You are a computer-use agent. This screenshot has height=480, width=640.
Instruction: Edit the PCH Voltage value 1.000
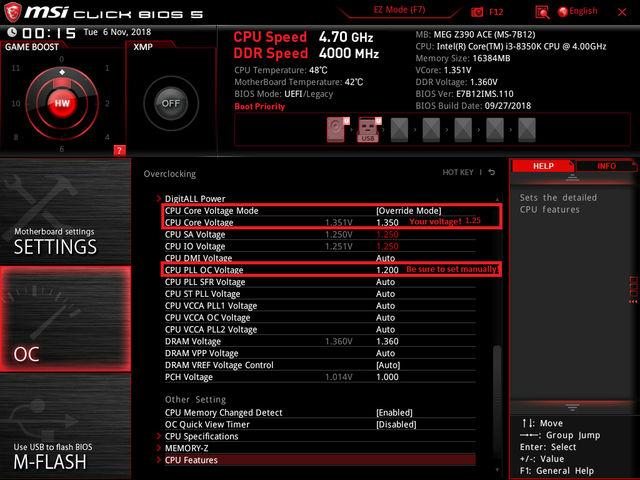(x=387, y=377)
